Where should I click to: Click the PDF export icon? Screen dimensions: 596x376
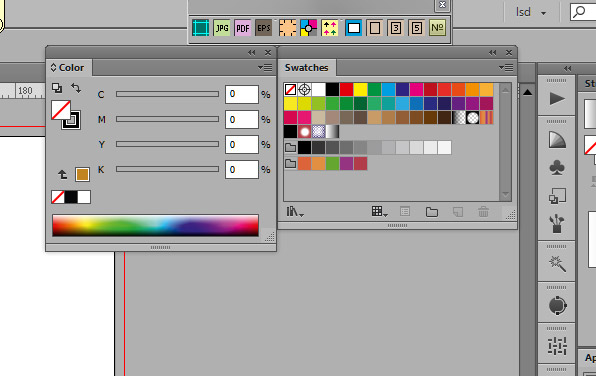tap(243, 28)
